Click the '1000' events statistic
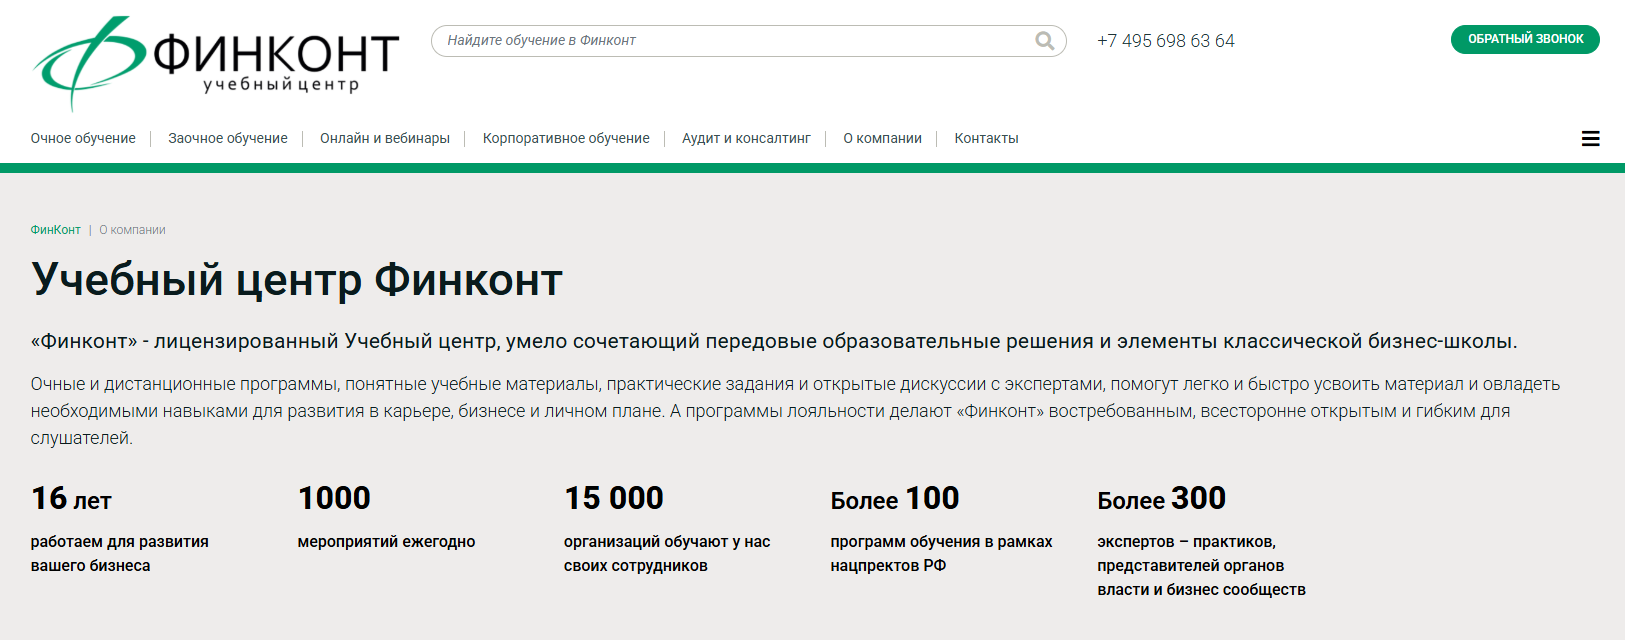The image size is (1625, 640). coord(334,498)
